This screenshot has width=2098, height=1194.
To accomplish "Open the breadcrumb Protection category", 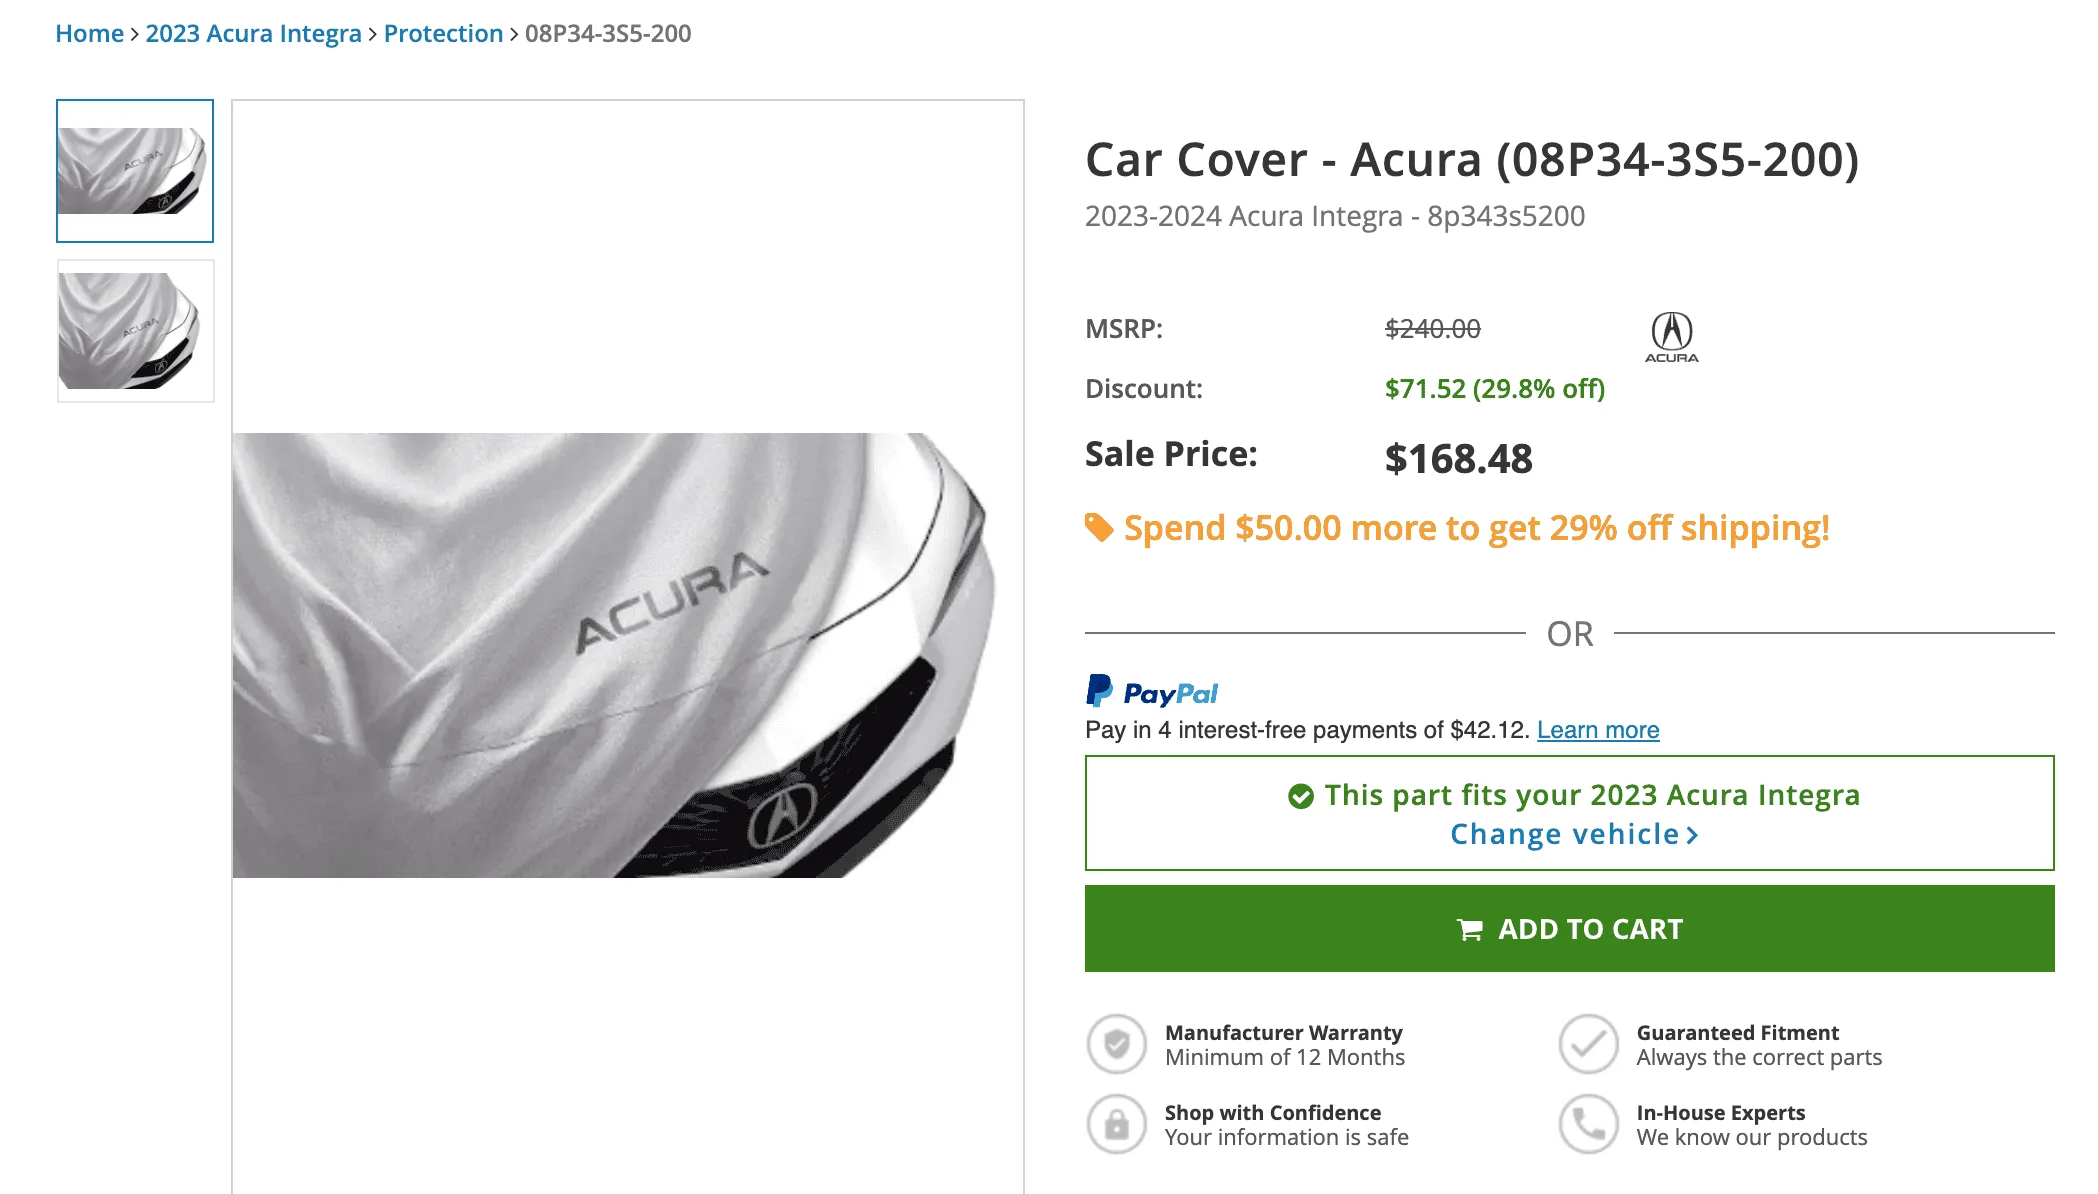I will [443, 33].
